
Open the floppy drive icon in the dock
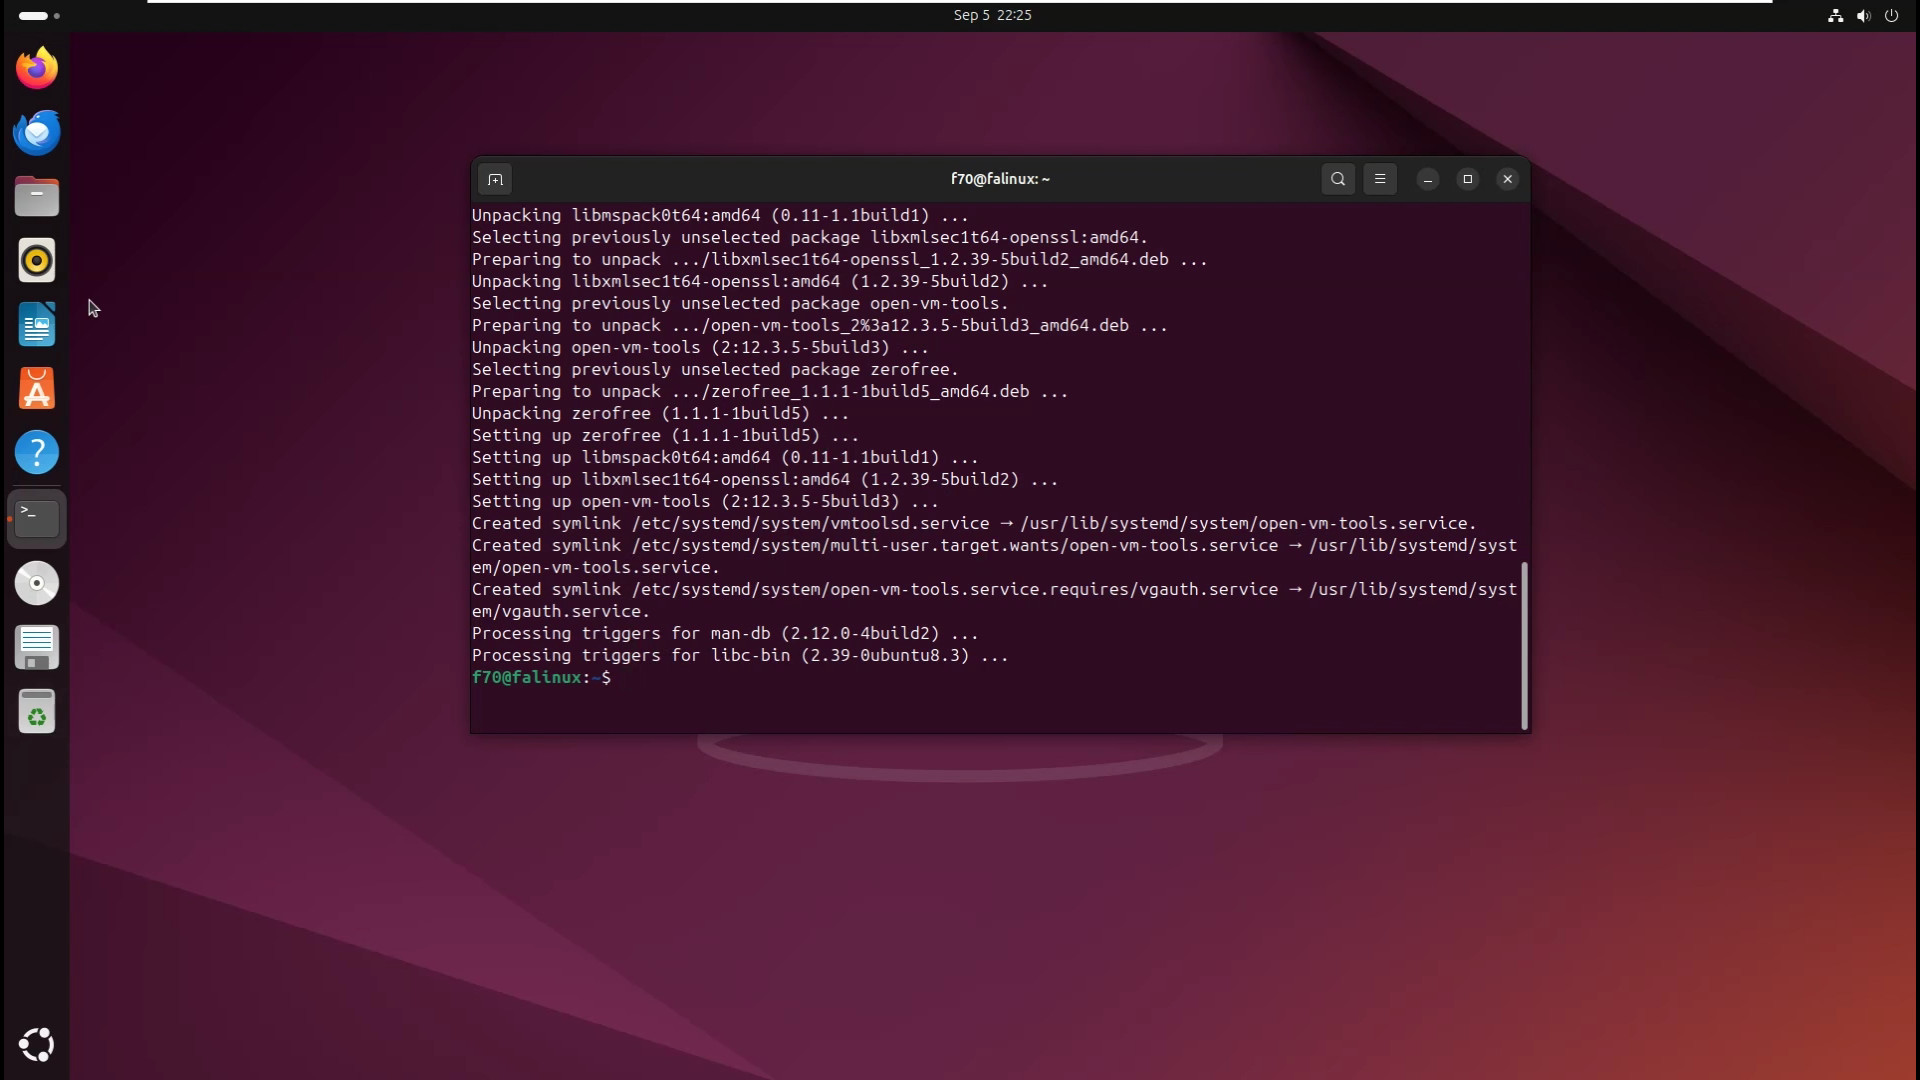pos(37,647)
